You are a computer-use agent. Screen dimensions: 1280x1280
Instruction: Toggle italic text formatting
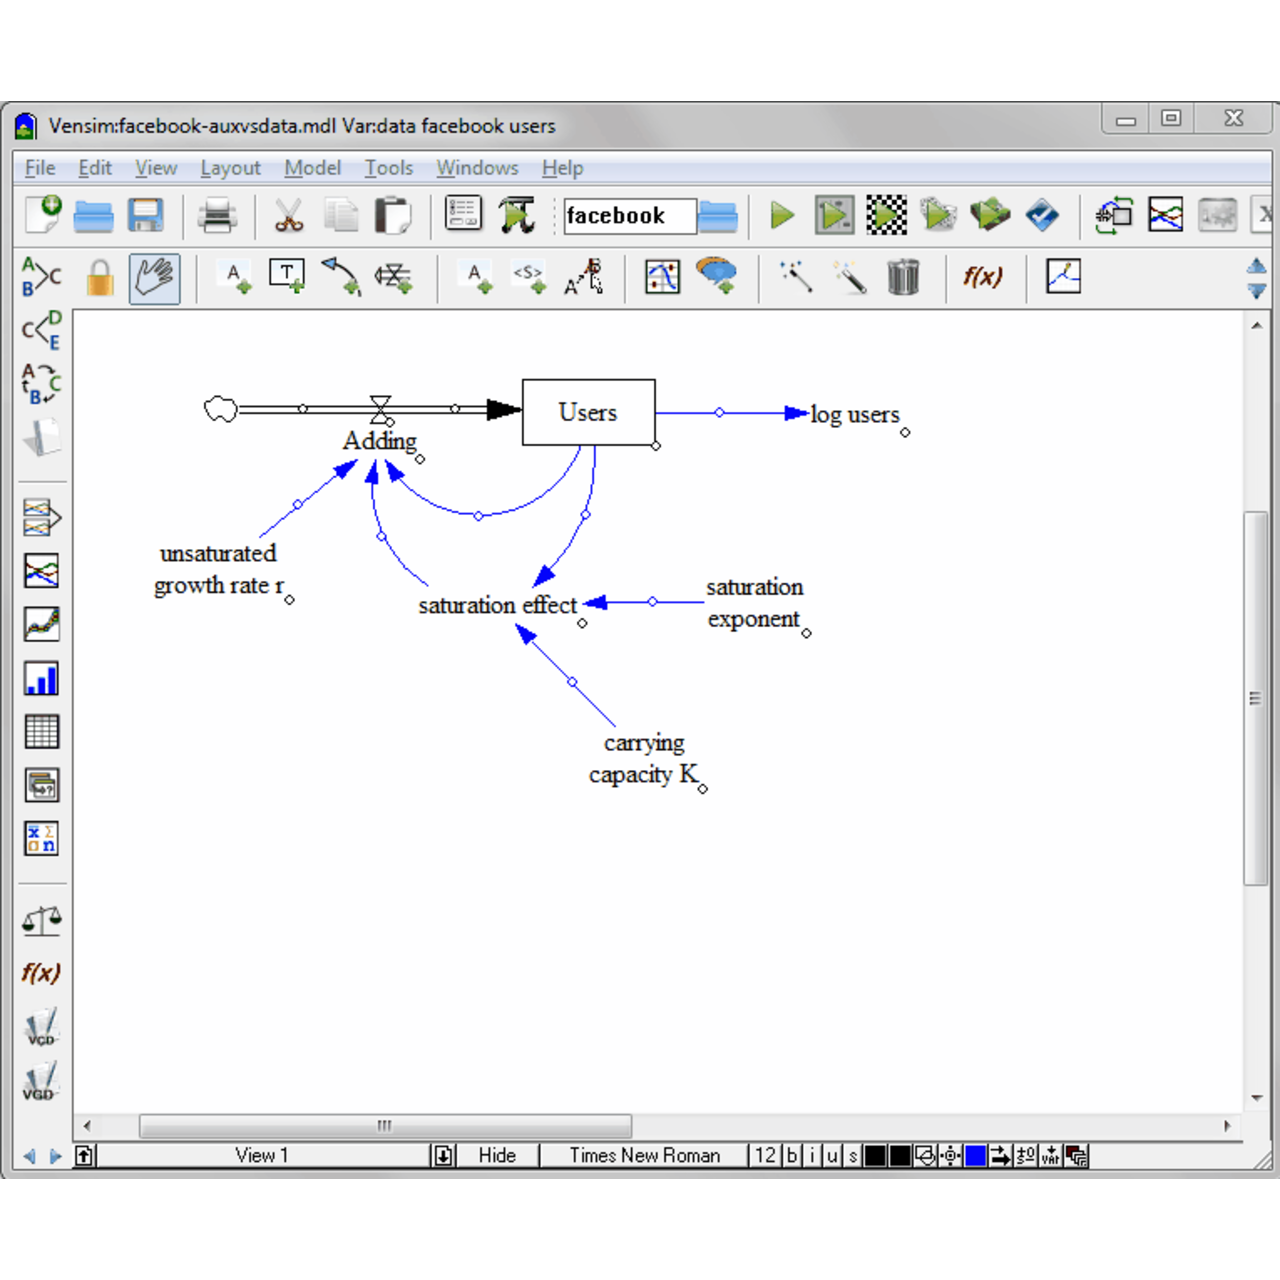coord(812,1156)
